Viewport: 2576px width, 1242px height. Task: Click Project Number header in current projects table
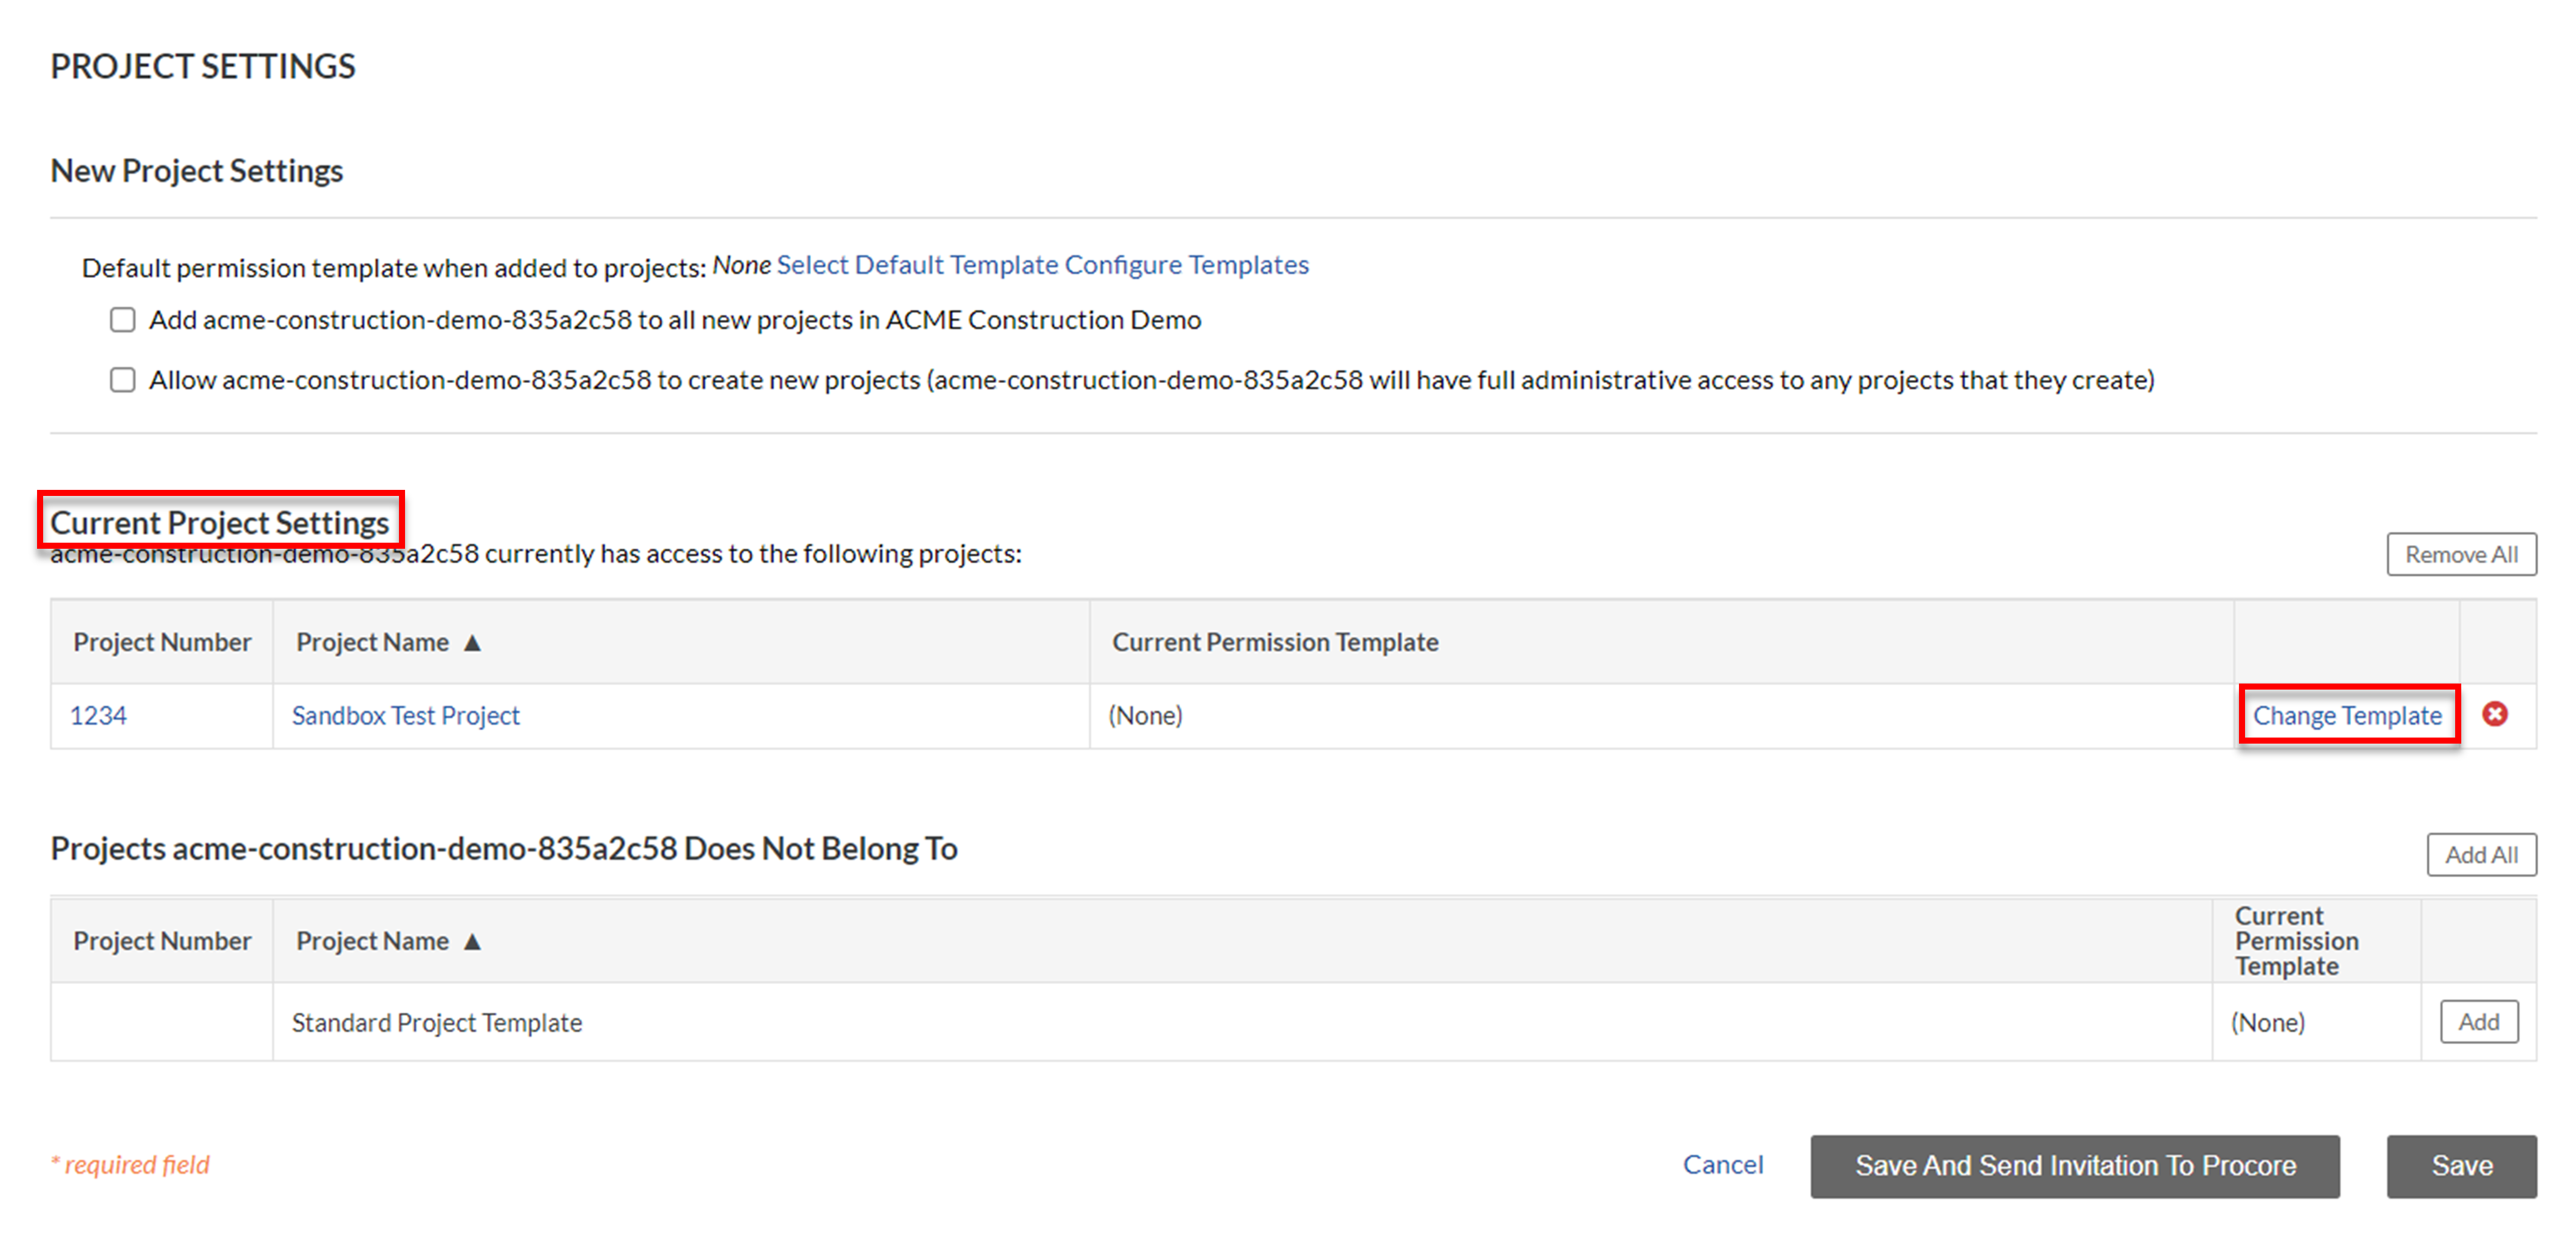pyautogui.click(x=162, y=643)
